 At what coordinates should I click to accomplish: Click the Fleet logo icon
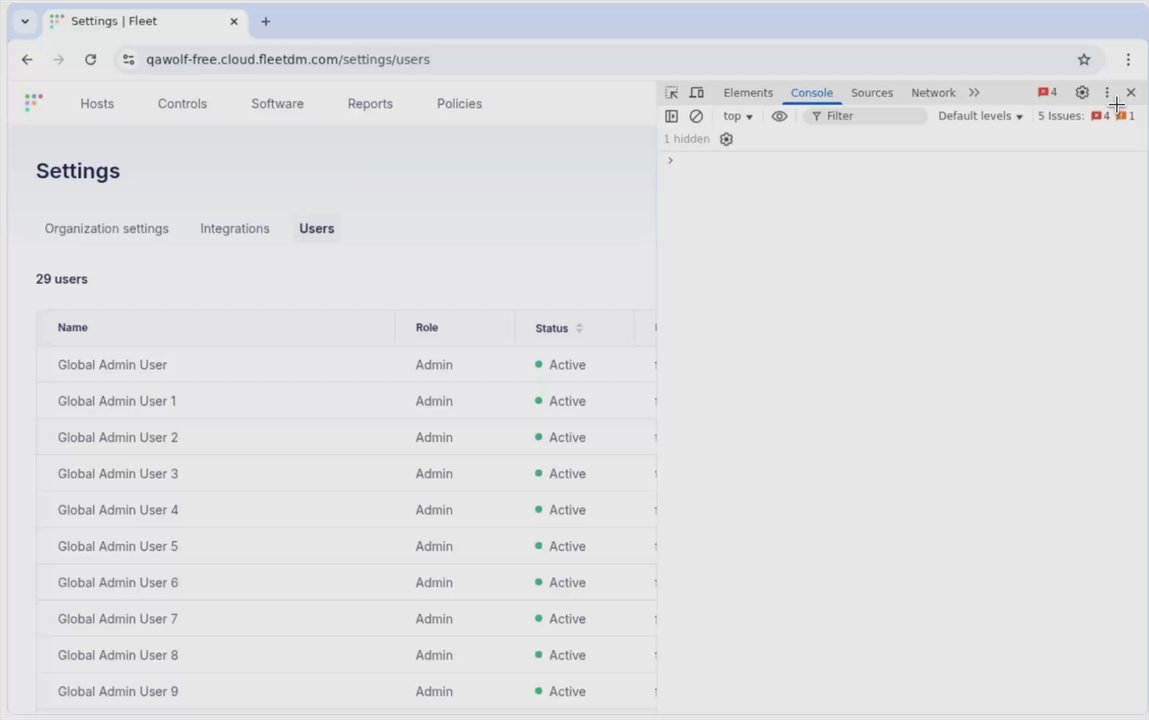(34, 103)
